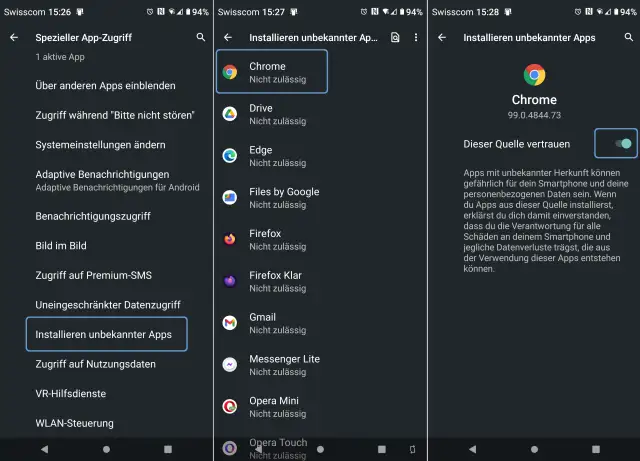Open "Installieren unbekannter Apps" in the access list
The height and width of the screenshot is (461, 640).
[106, 334]
